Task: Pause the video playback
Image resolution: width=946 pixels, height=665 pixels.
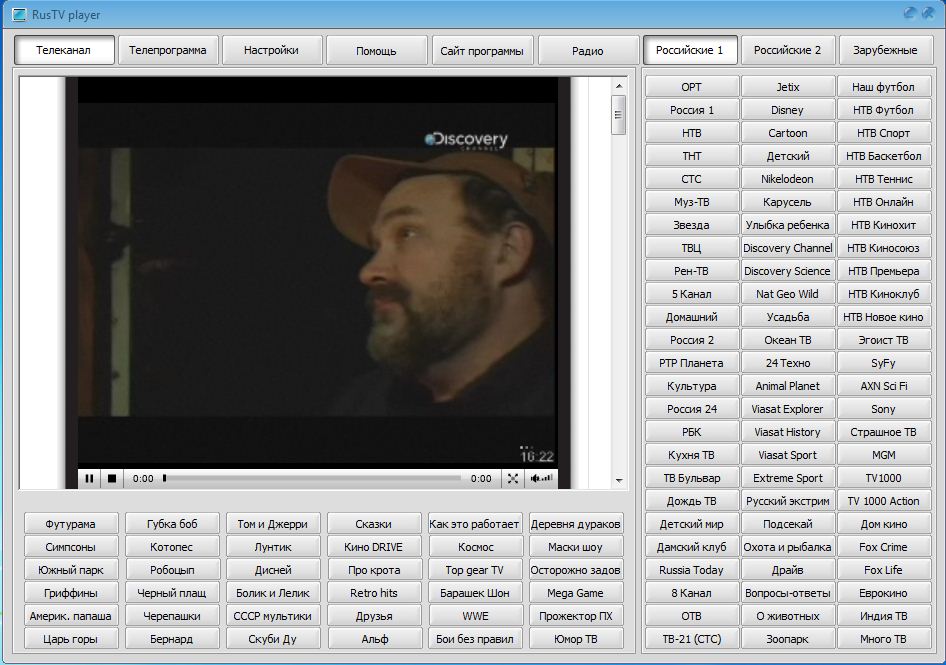Action: tap(89, 479)
